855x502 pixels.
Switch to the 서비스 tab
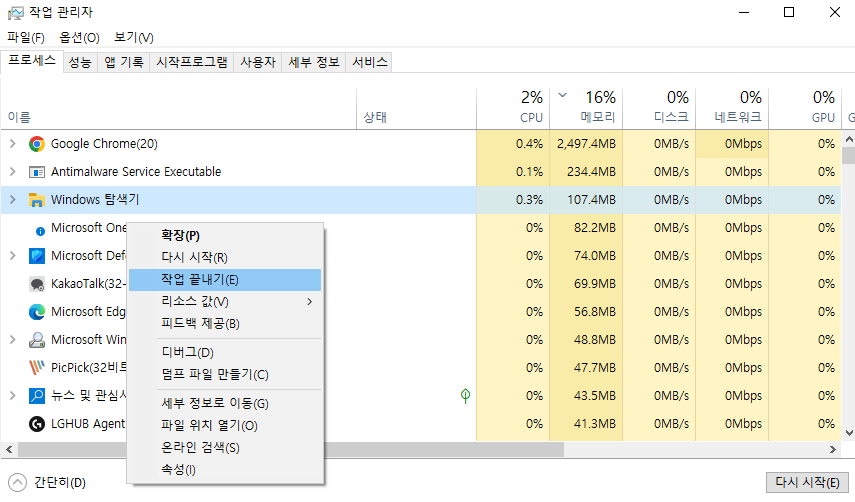(369, 63)
